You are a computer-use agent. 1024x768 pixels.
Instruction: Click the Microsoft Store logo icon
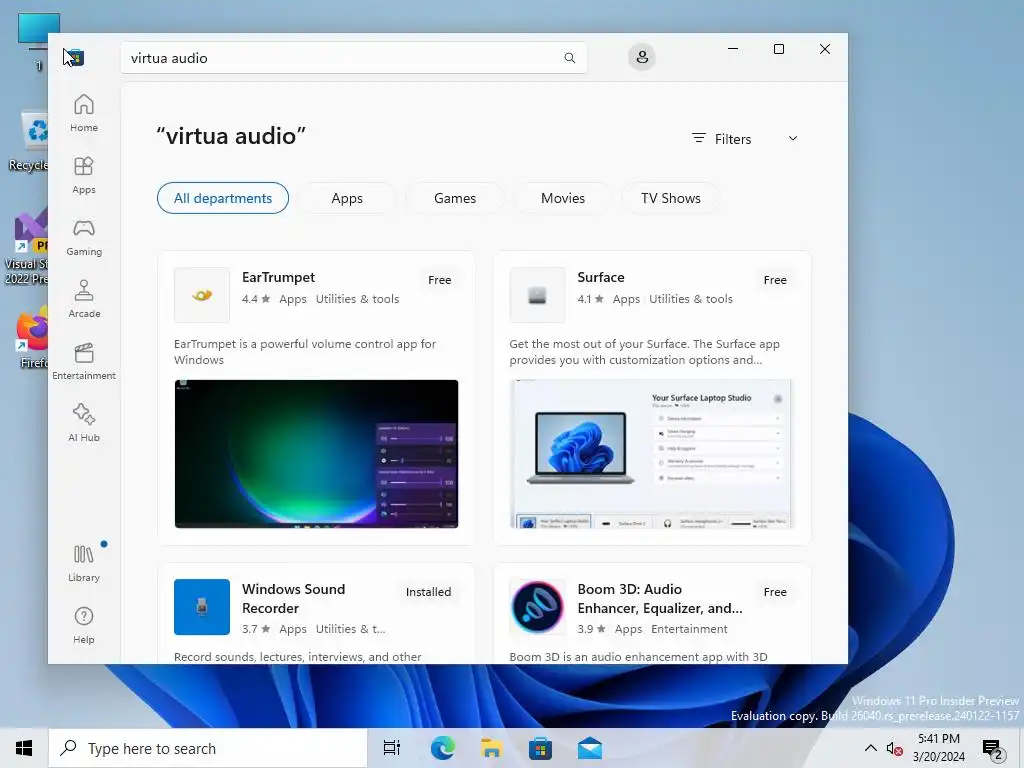coord(76,57)
